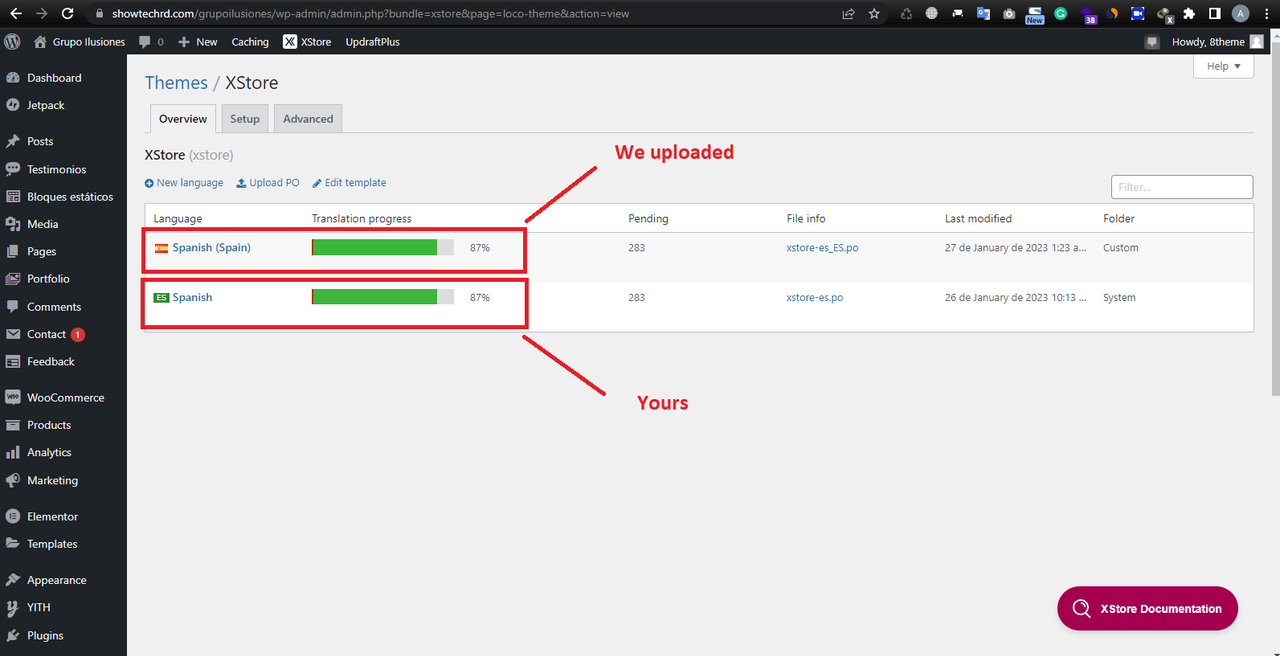Image resolution: width=1280 pixels, height=656 pixels.
Task: Open the xstore-es_ES.po file info link
Action: point(822,247)
